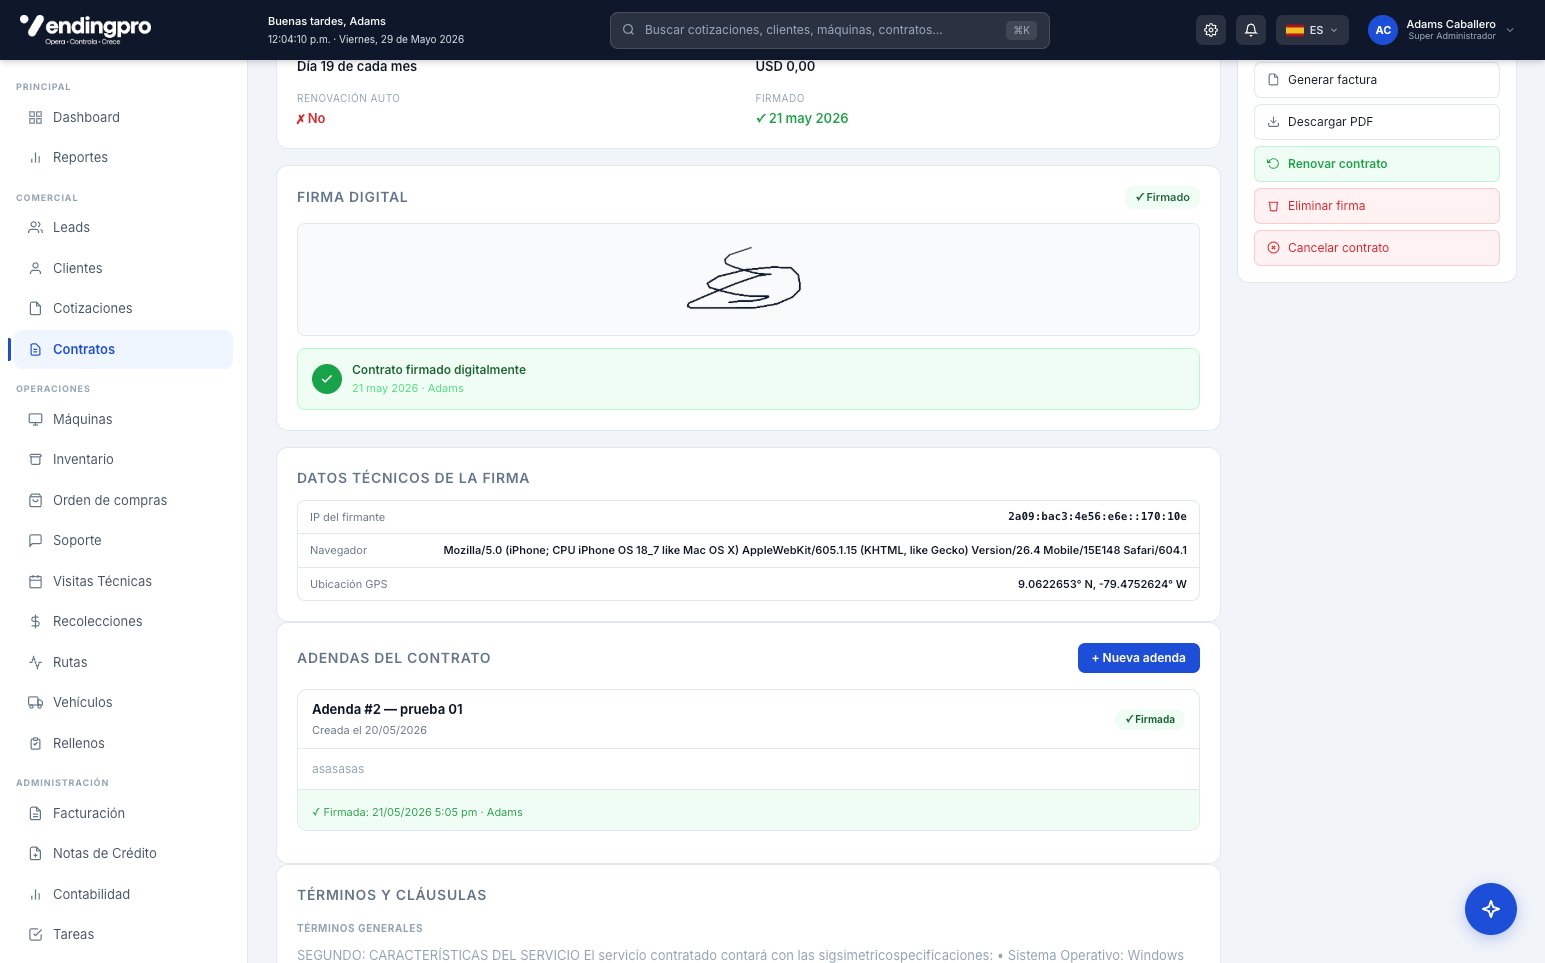Click the Rutas activity icon
This screenshot has width=1545, height=963.
pos(35,662)
